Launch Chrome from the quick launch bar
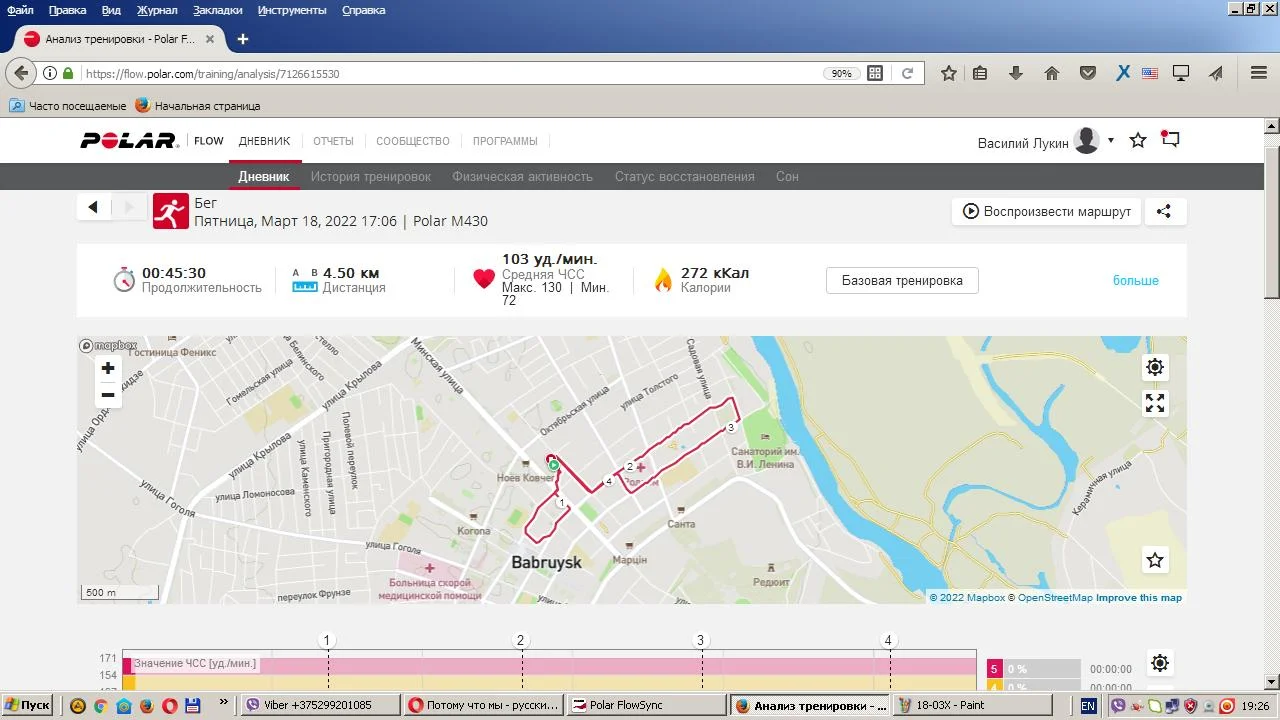The image size is (1280, 720). 100,705
